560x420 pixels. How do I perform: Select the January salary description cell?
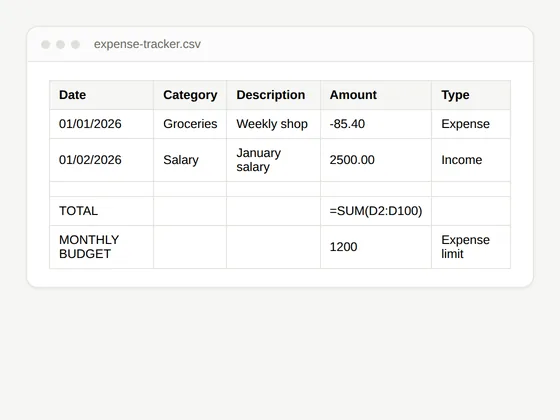(x=274, y=160)
